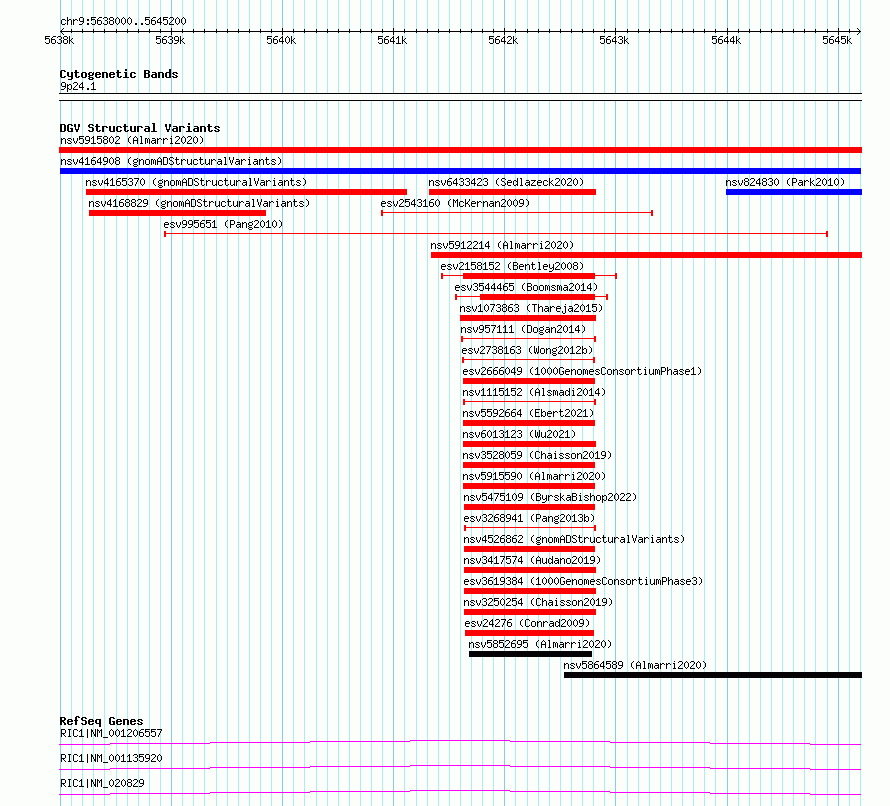
Task: Open esv2158152 (Bentley2008) variant
Action: pos(512,266)
